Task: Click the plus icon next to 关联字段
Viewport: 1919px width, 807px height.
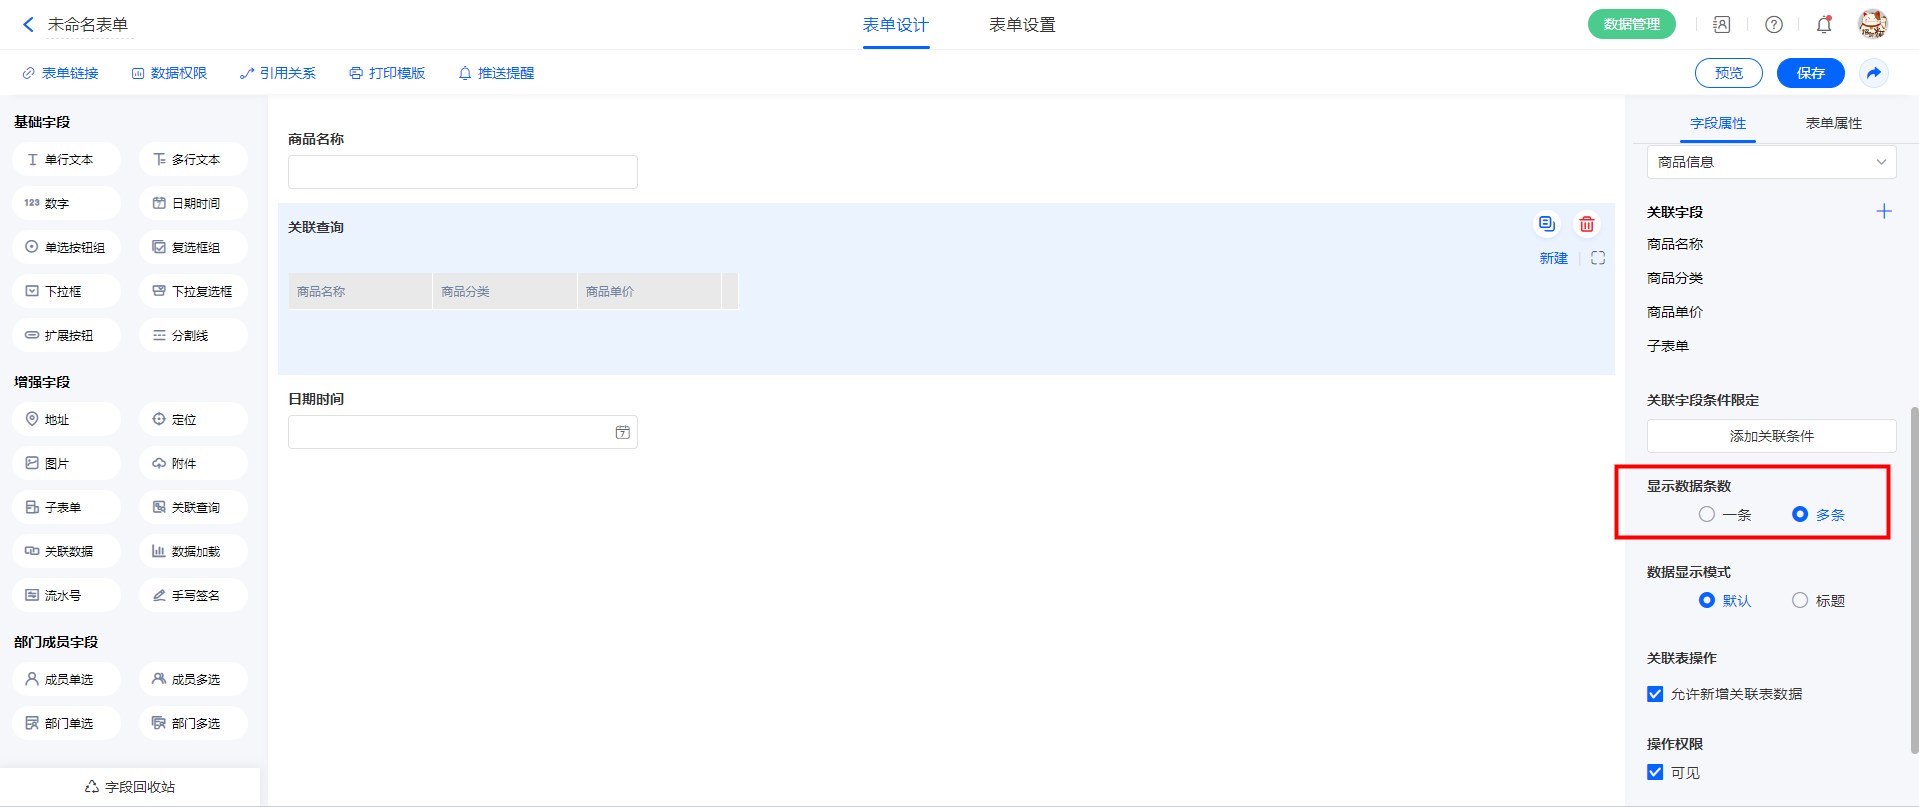Action: point(1884,211)
